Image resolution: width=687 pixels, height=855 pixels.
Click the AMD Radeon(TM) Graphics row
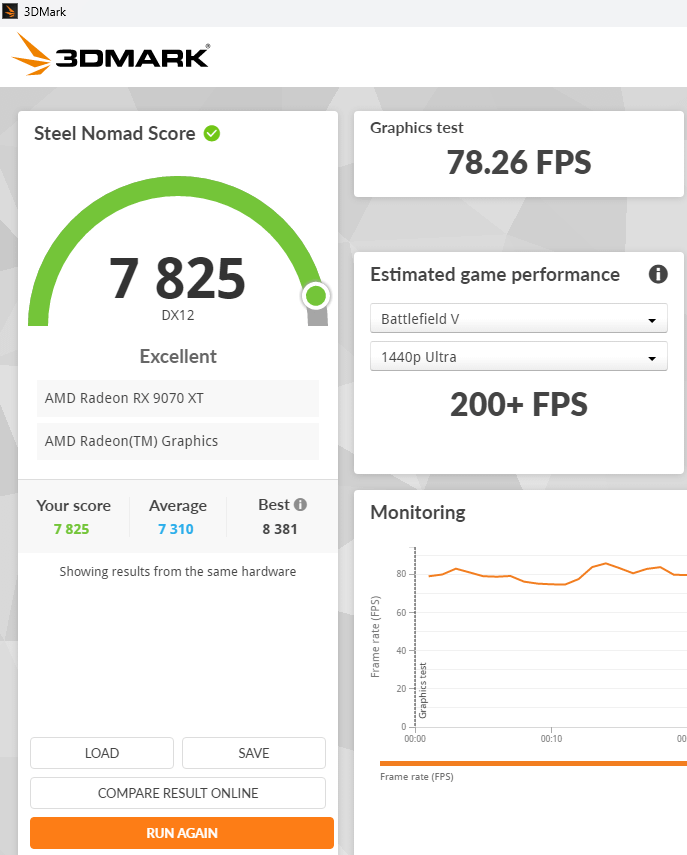(178, 441)
